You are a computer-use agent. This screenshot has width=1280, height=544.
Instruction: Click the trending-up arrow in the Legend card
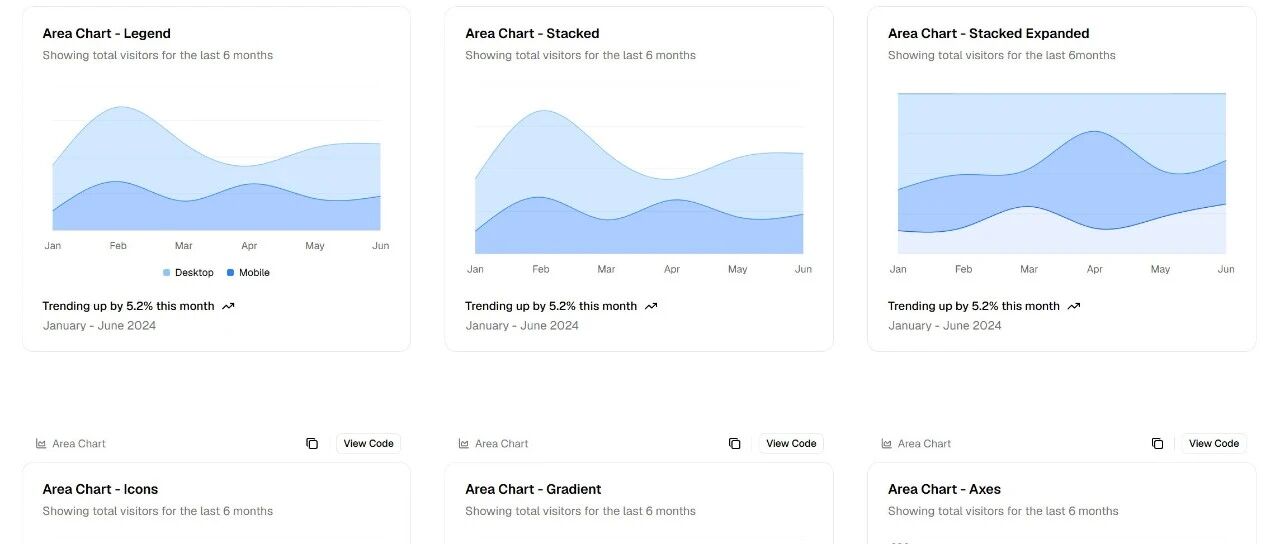(x=228, y=306)
